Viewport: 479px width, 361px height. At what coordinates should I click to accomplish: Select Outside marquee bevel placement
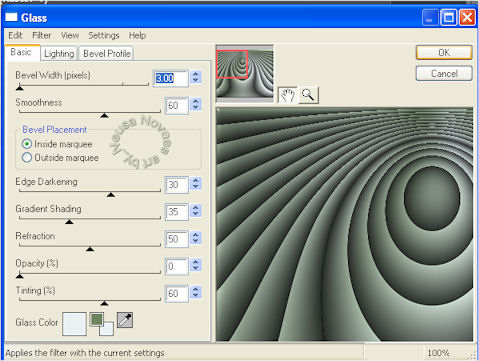[60, 157]
